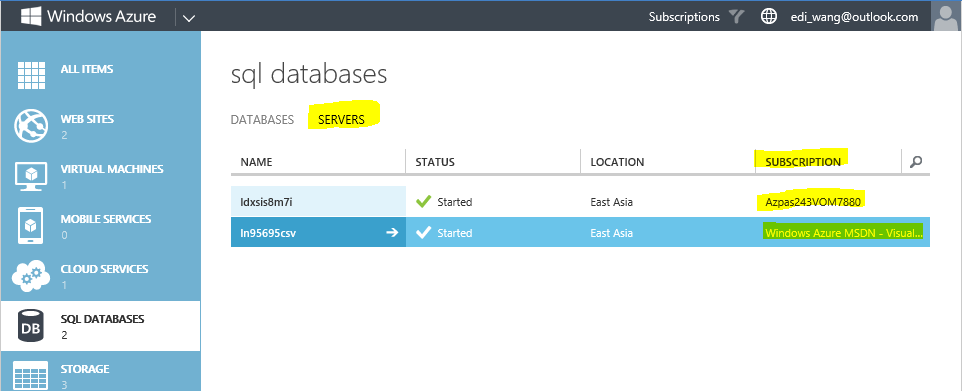This screenshot has height=391, width=962.
Task: Click the search magnifier in table header
Action: (916, 162)
